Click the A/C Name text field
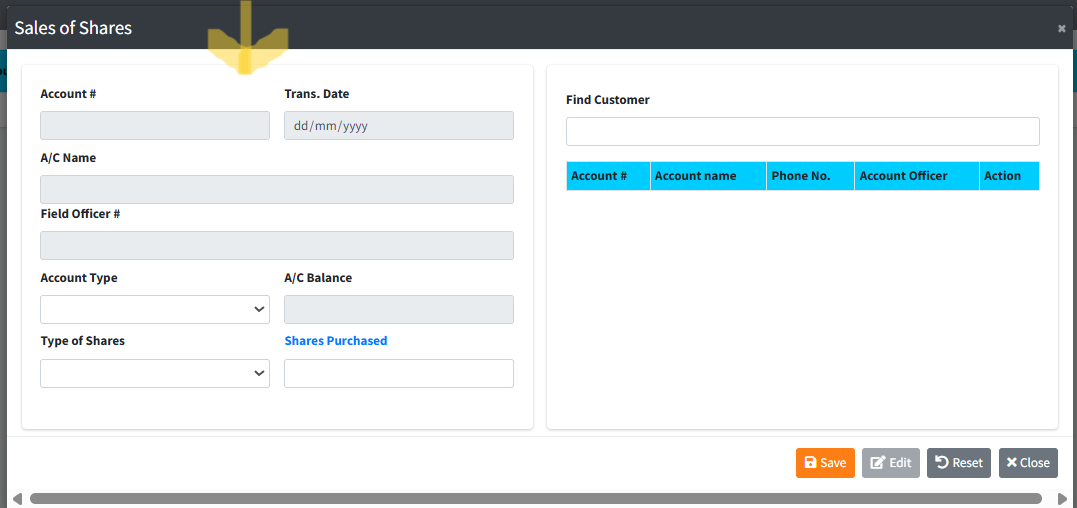This screenshot has width=1077, height=508. click(277, 190)
